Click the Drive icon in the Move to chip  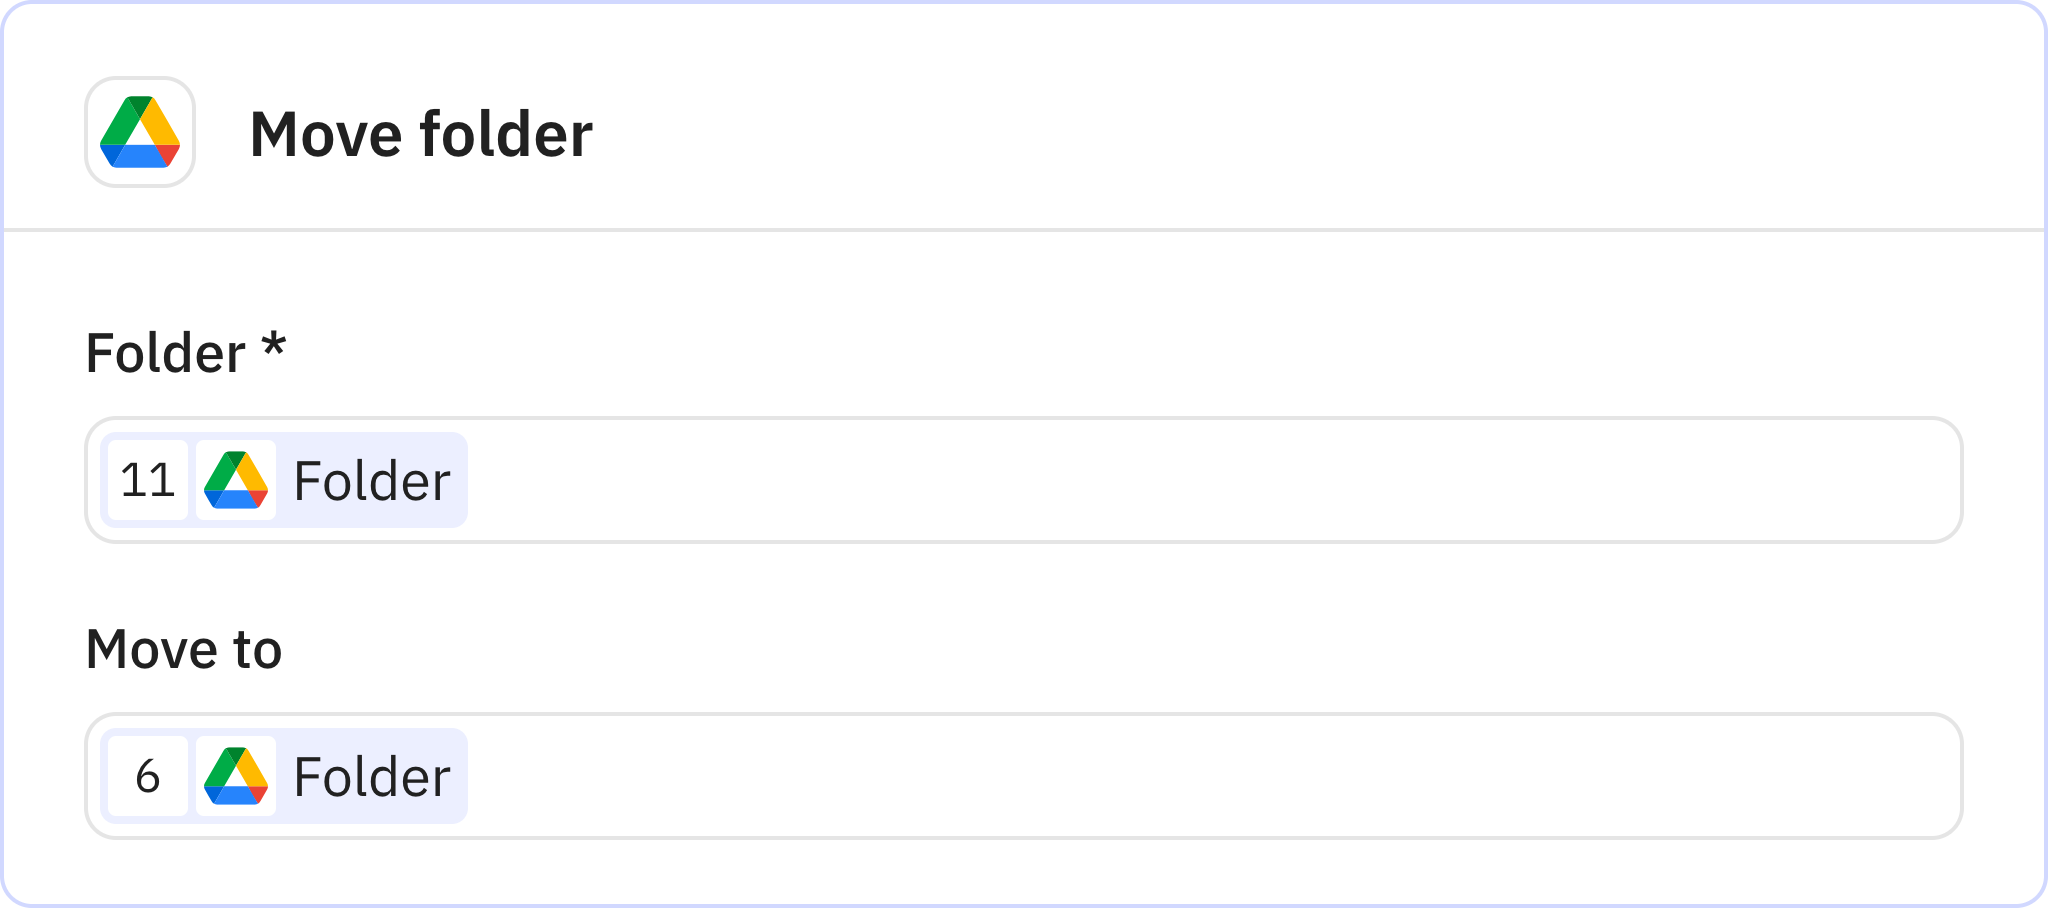236,776
